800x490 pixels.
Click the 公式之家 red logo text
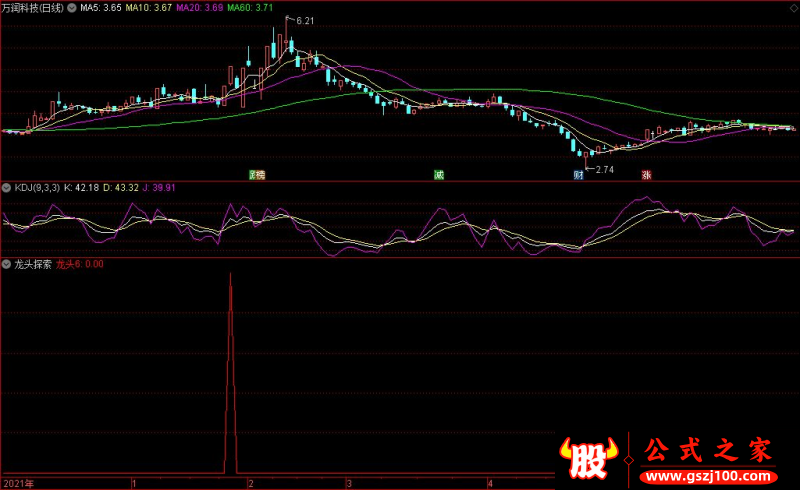708,450
